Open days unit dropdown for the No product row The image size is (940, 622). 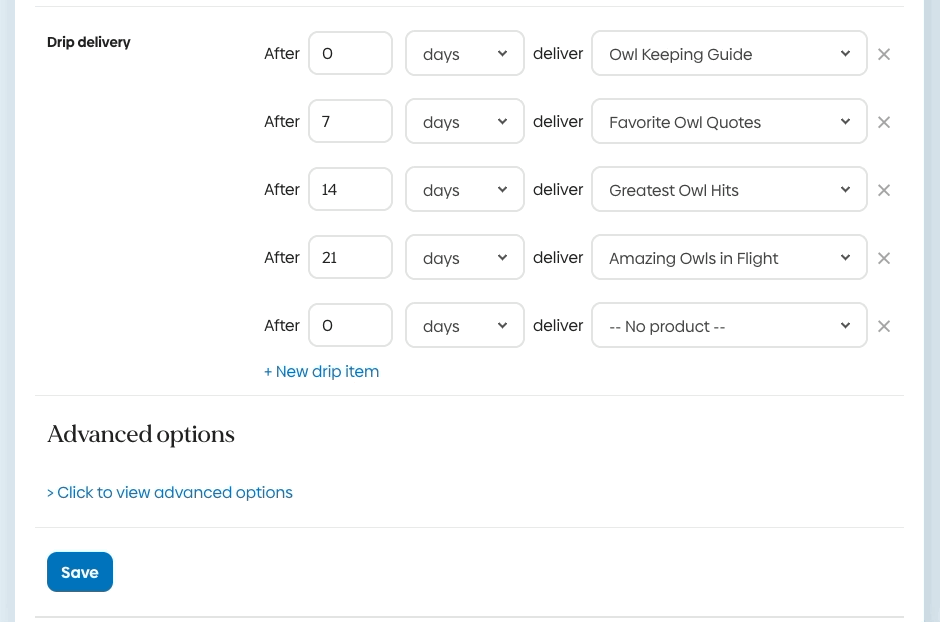[x=464, y=326]
